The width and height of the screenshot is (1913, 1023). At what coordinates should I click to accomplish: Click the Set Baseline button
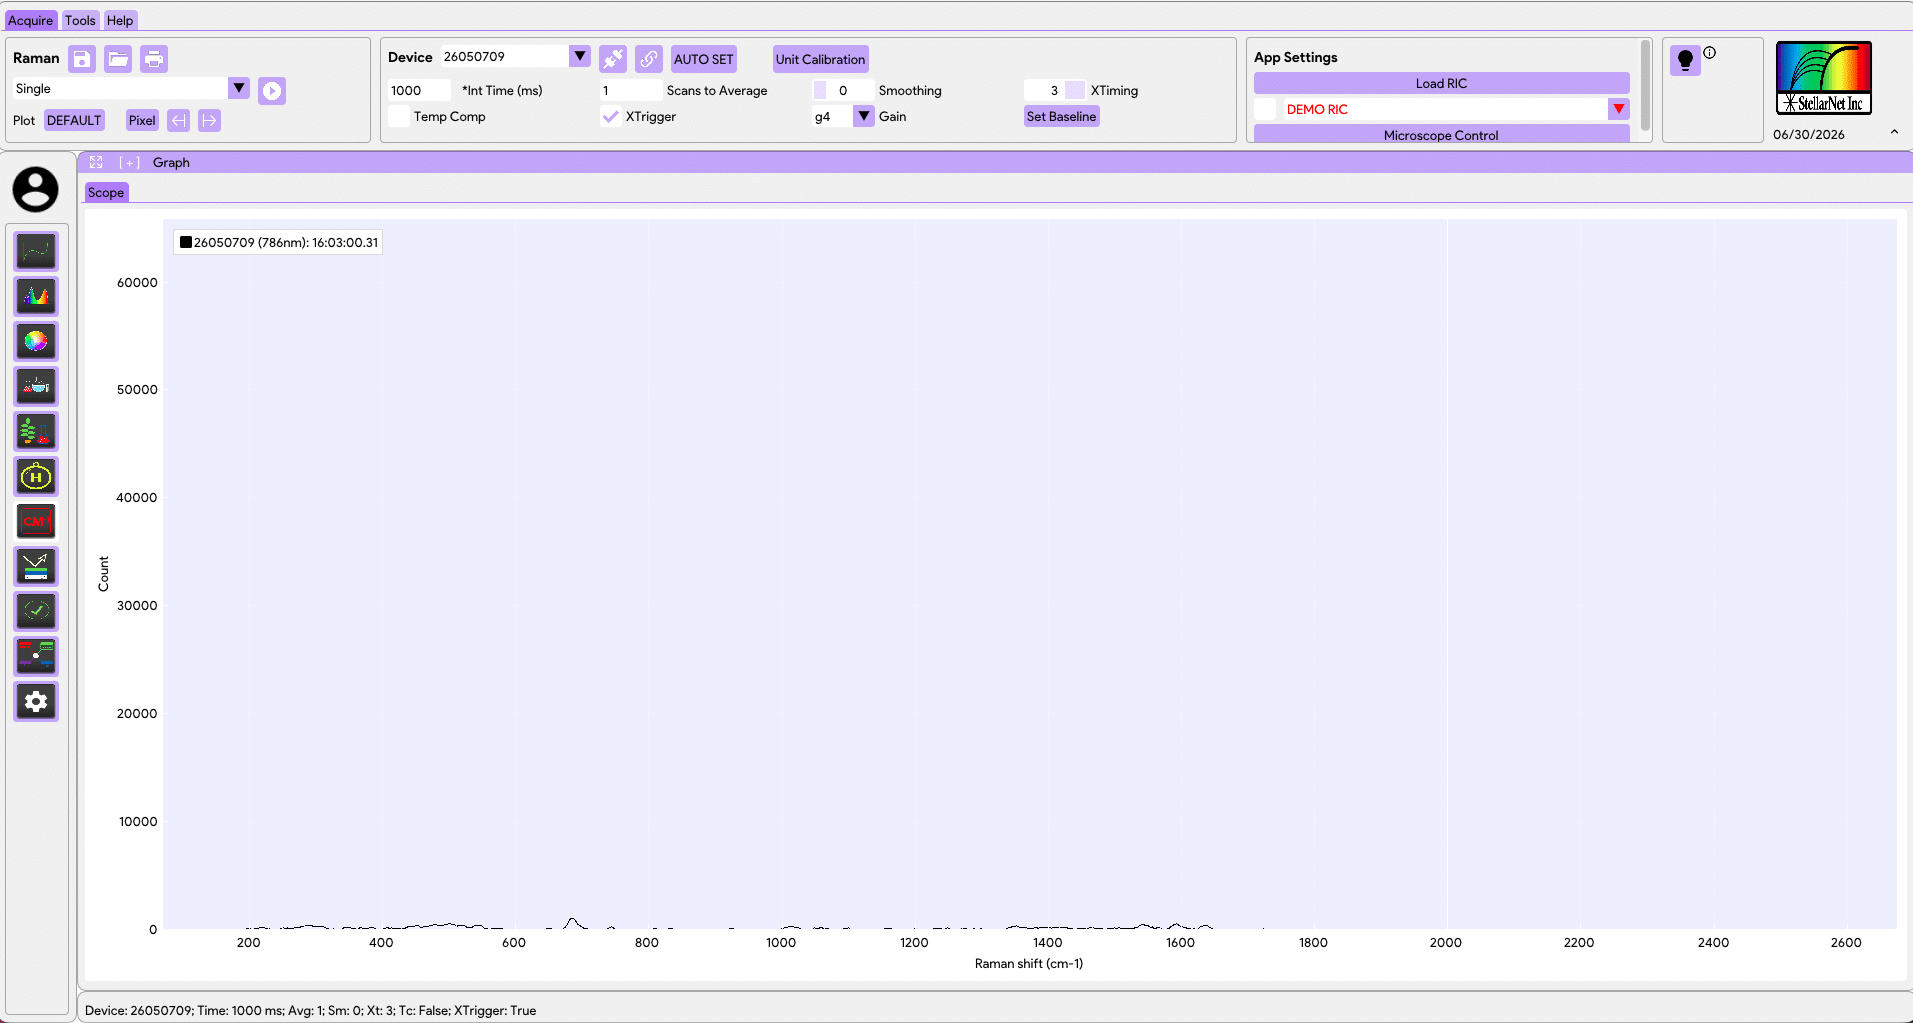pyautogui.click(x=1062, y=116)
